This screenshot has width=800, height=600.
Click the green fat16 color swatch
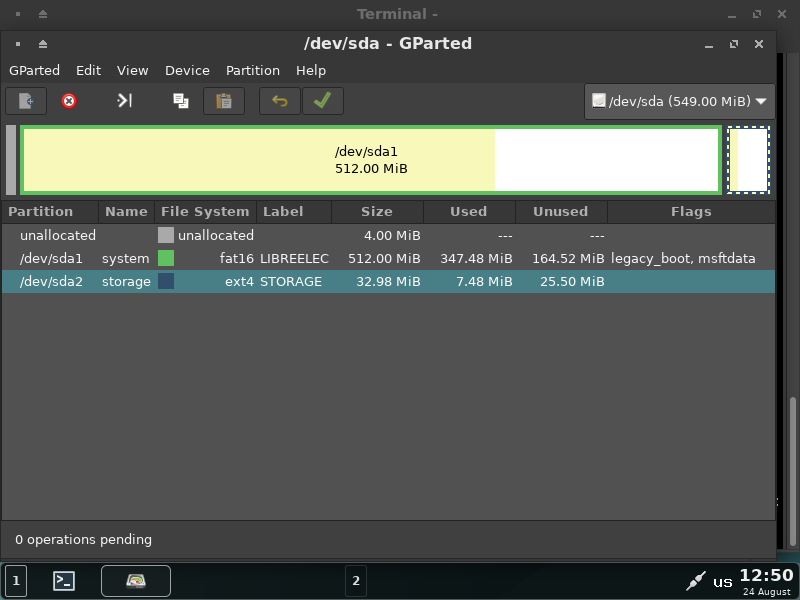(166, 258)
